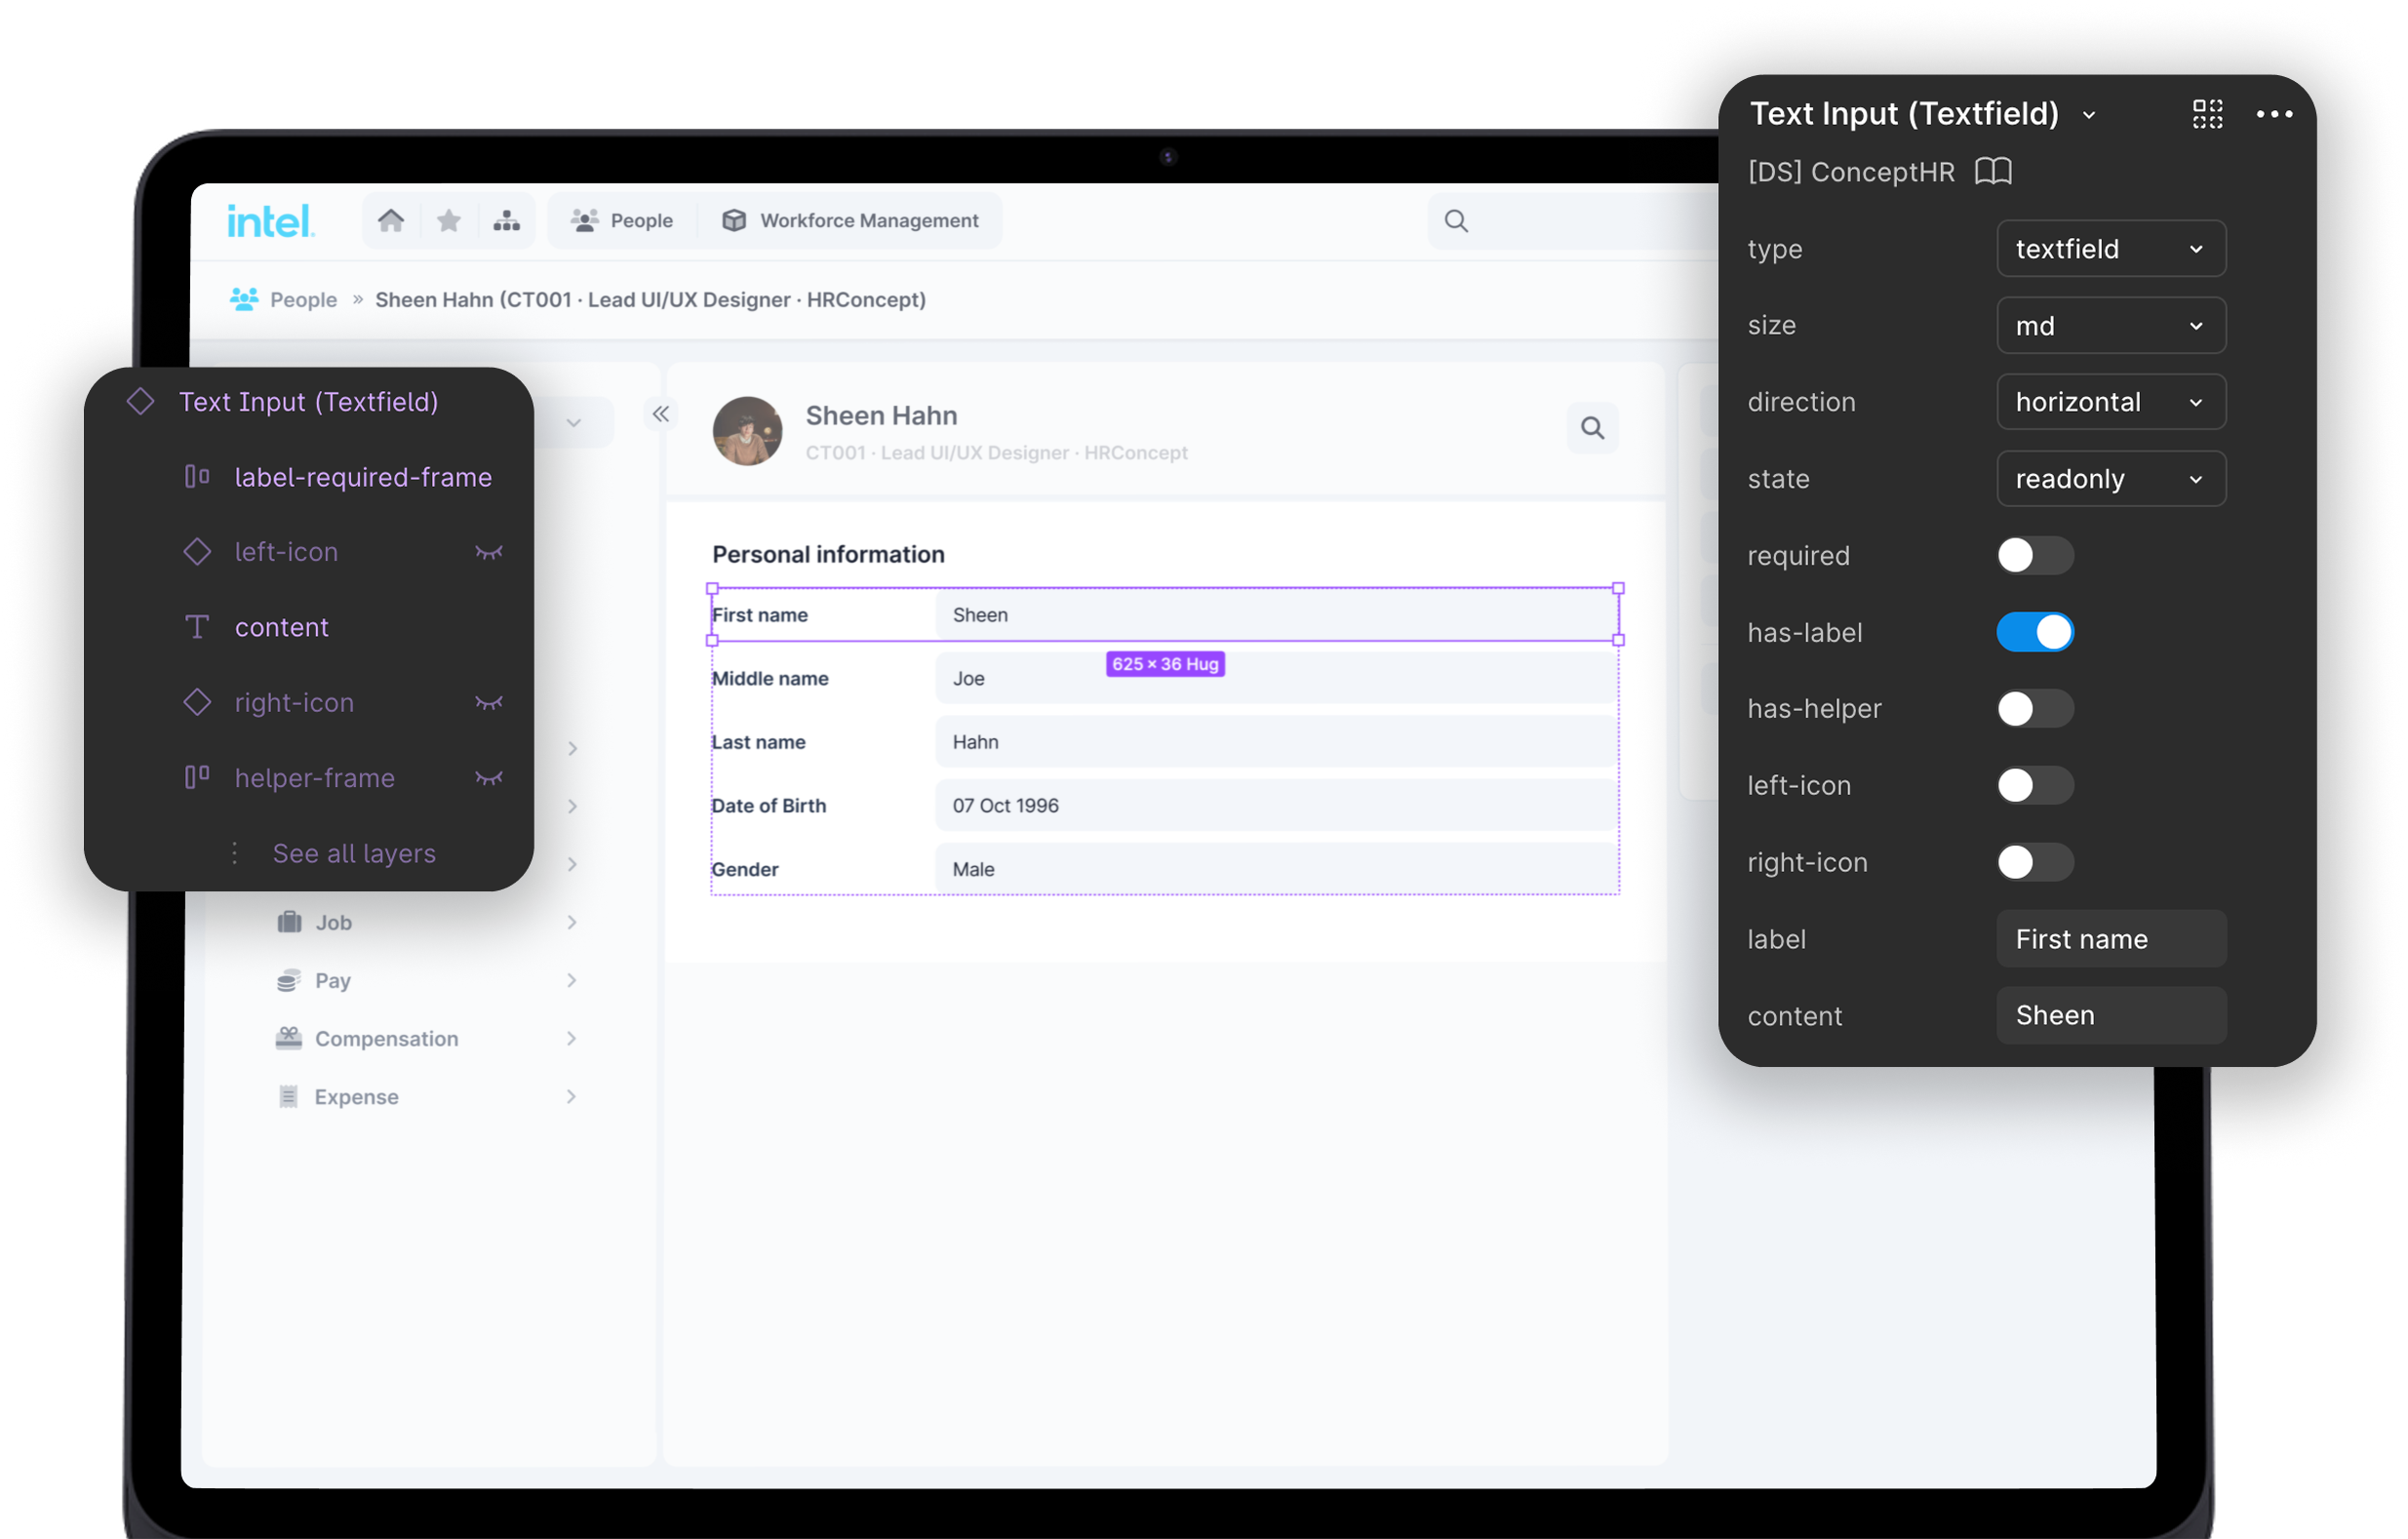
Task: Open the state dropdown set to readonly
Action: (x=2111, y=478)
